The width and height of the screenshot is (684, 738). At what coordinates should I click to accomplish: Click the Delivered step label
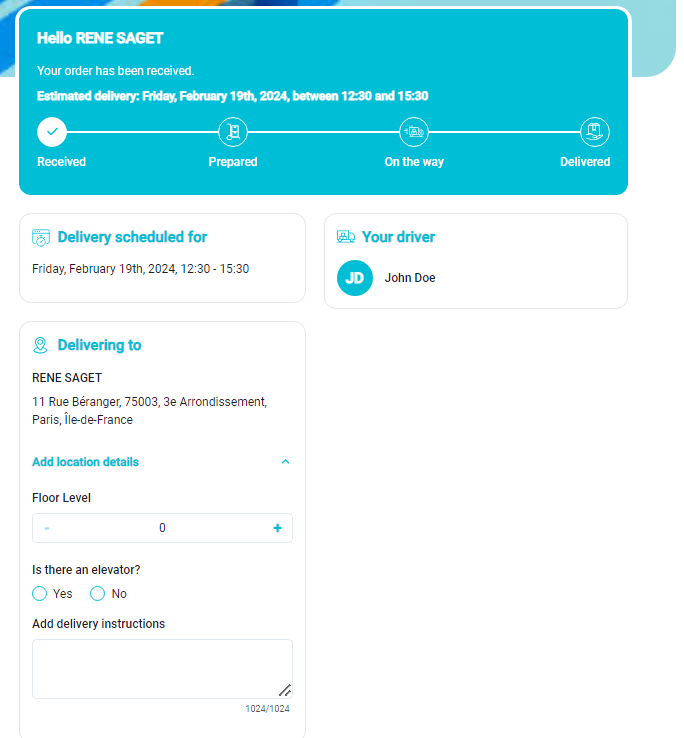585,161
